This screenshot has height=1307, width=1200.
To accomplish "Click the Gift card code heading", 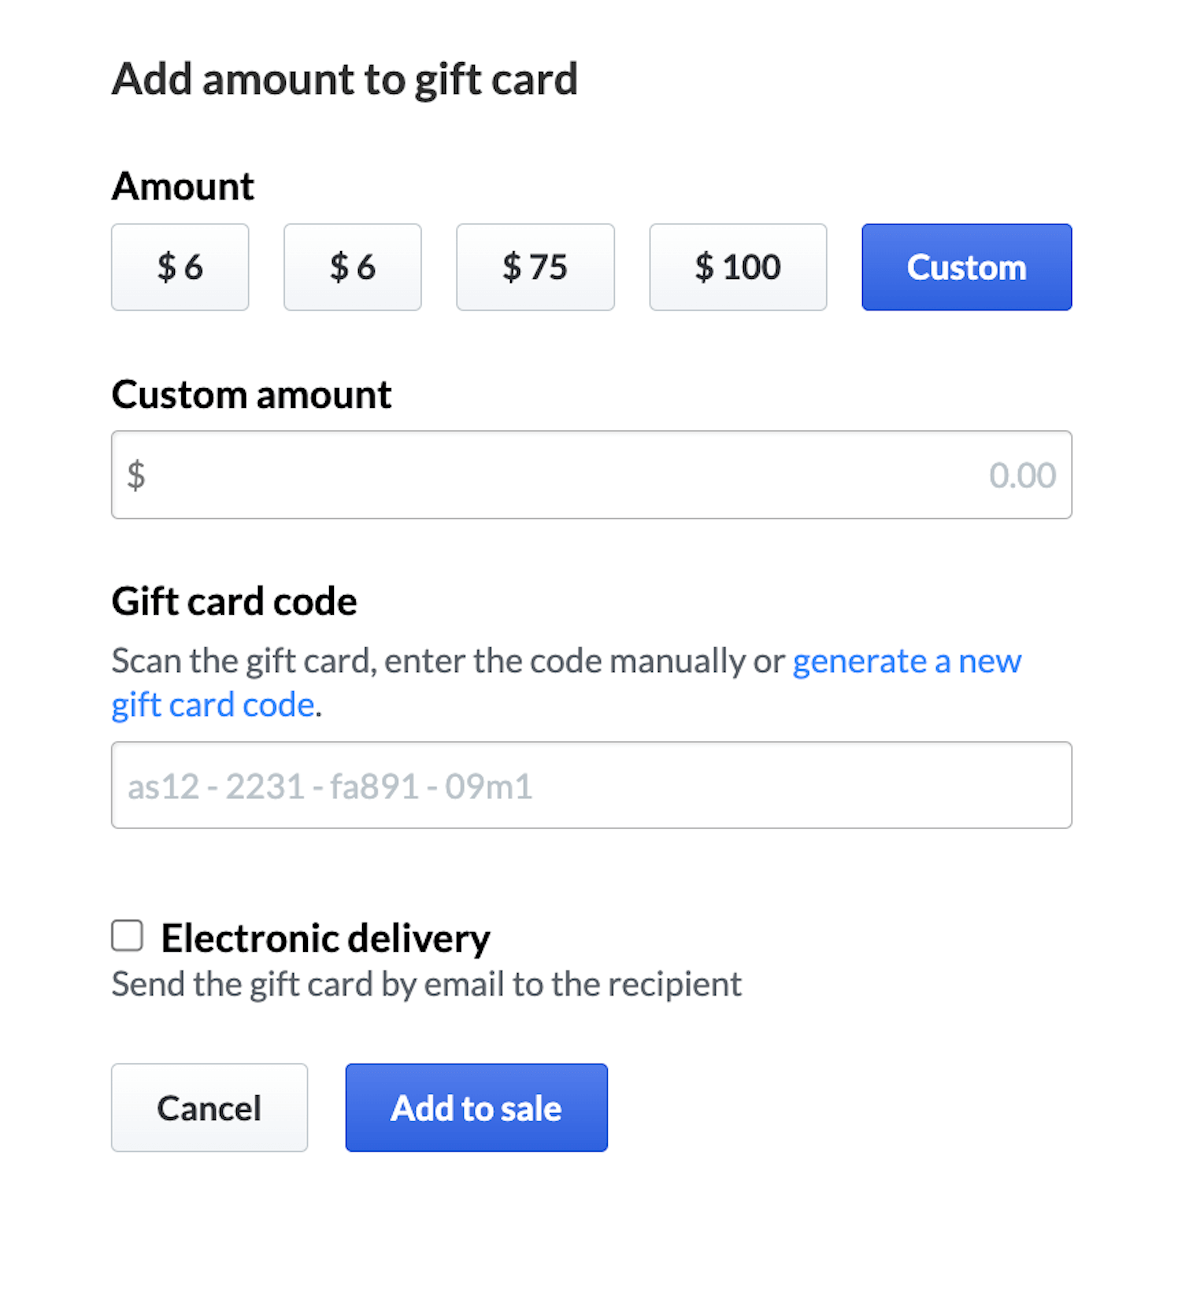I will point(234,601).
